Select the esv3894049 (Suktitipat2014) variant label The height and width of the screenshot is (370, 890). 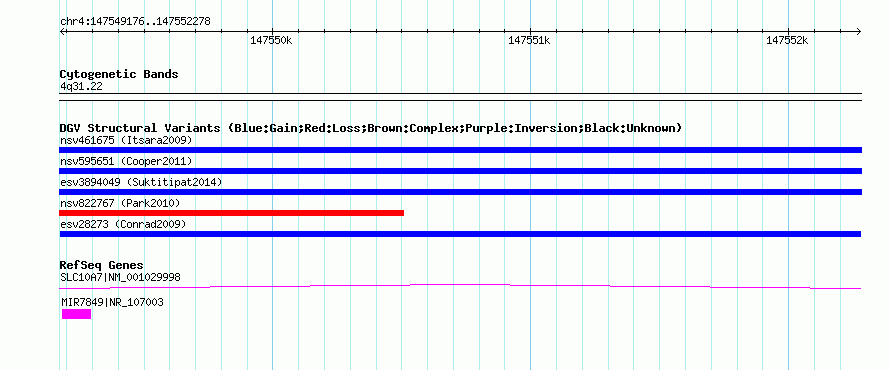pyautogui.click(x=141, y=182)
